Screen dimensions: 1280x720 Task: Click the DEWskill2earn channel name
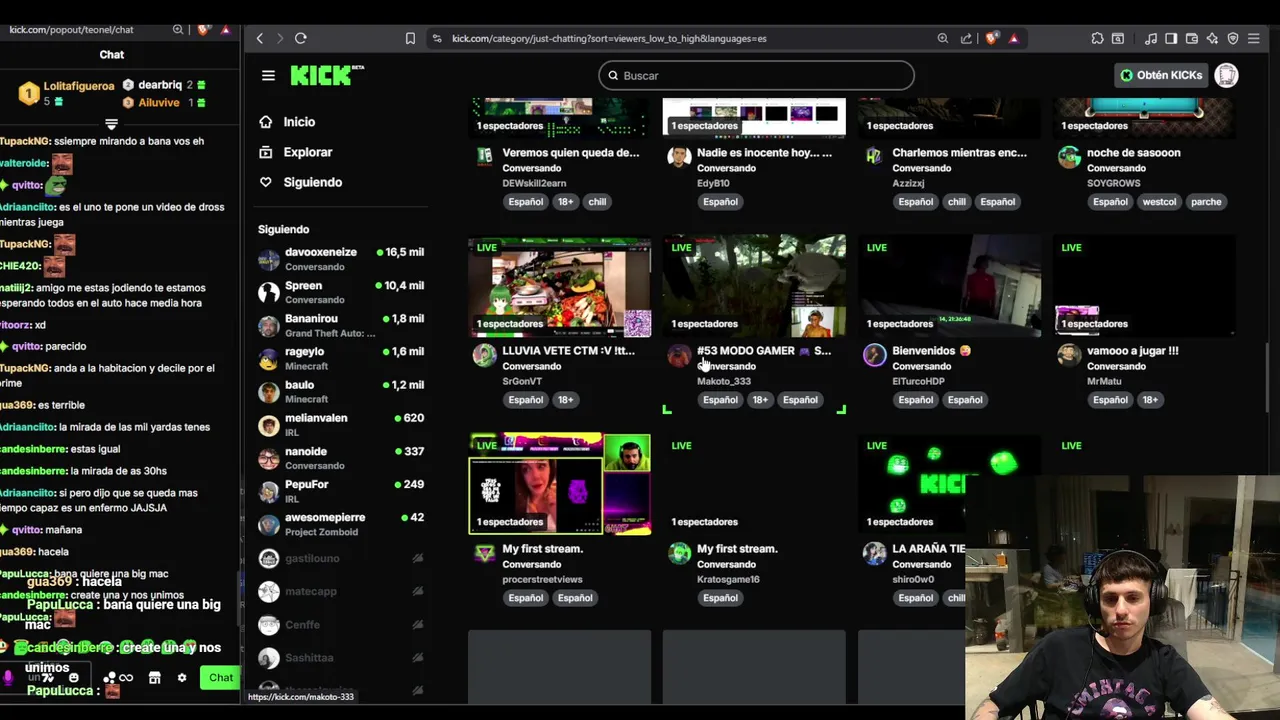[x=534, y=183]
